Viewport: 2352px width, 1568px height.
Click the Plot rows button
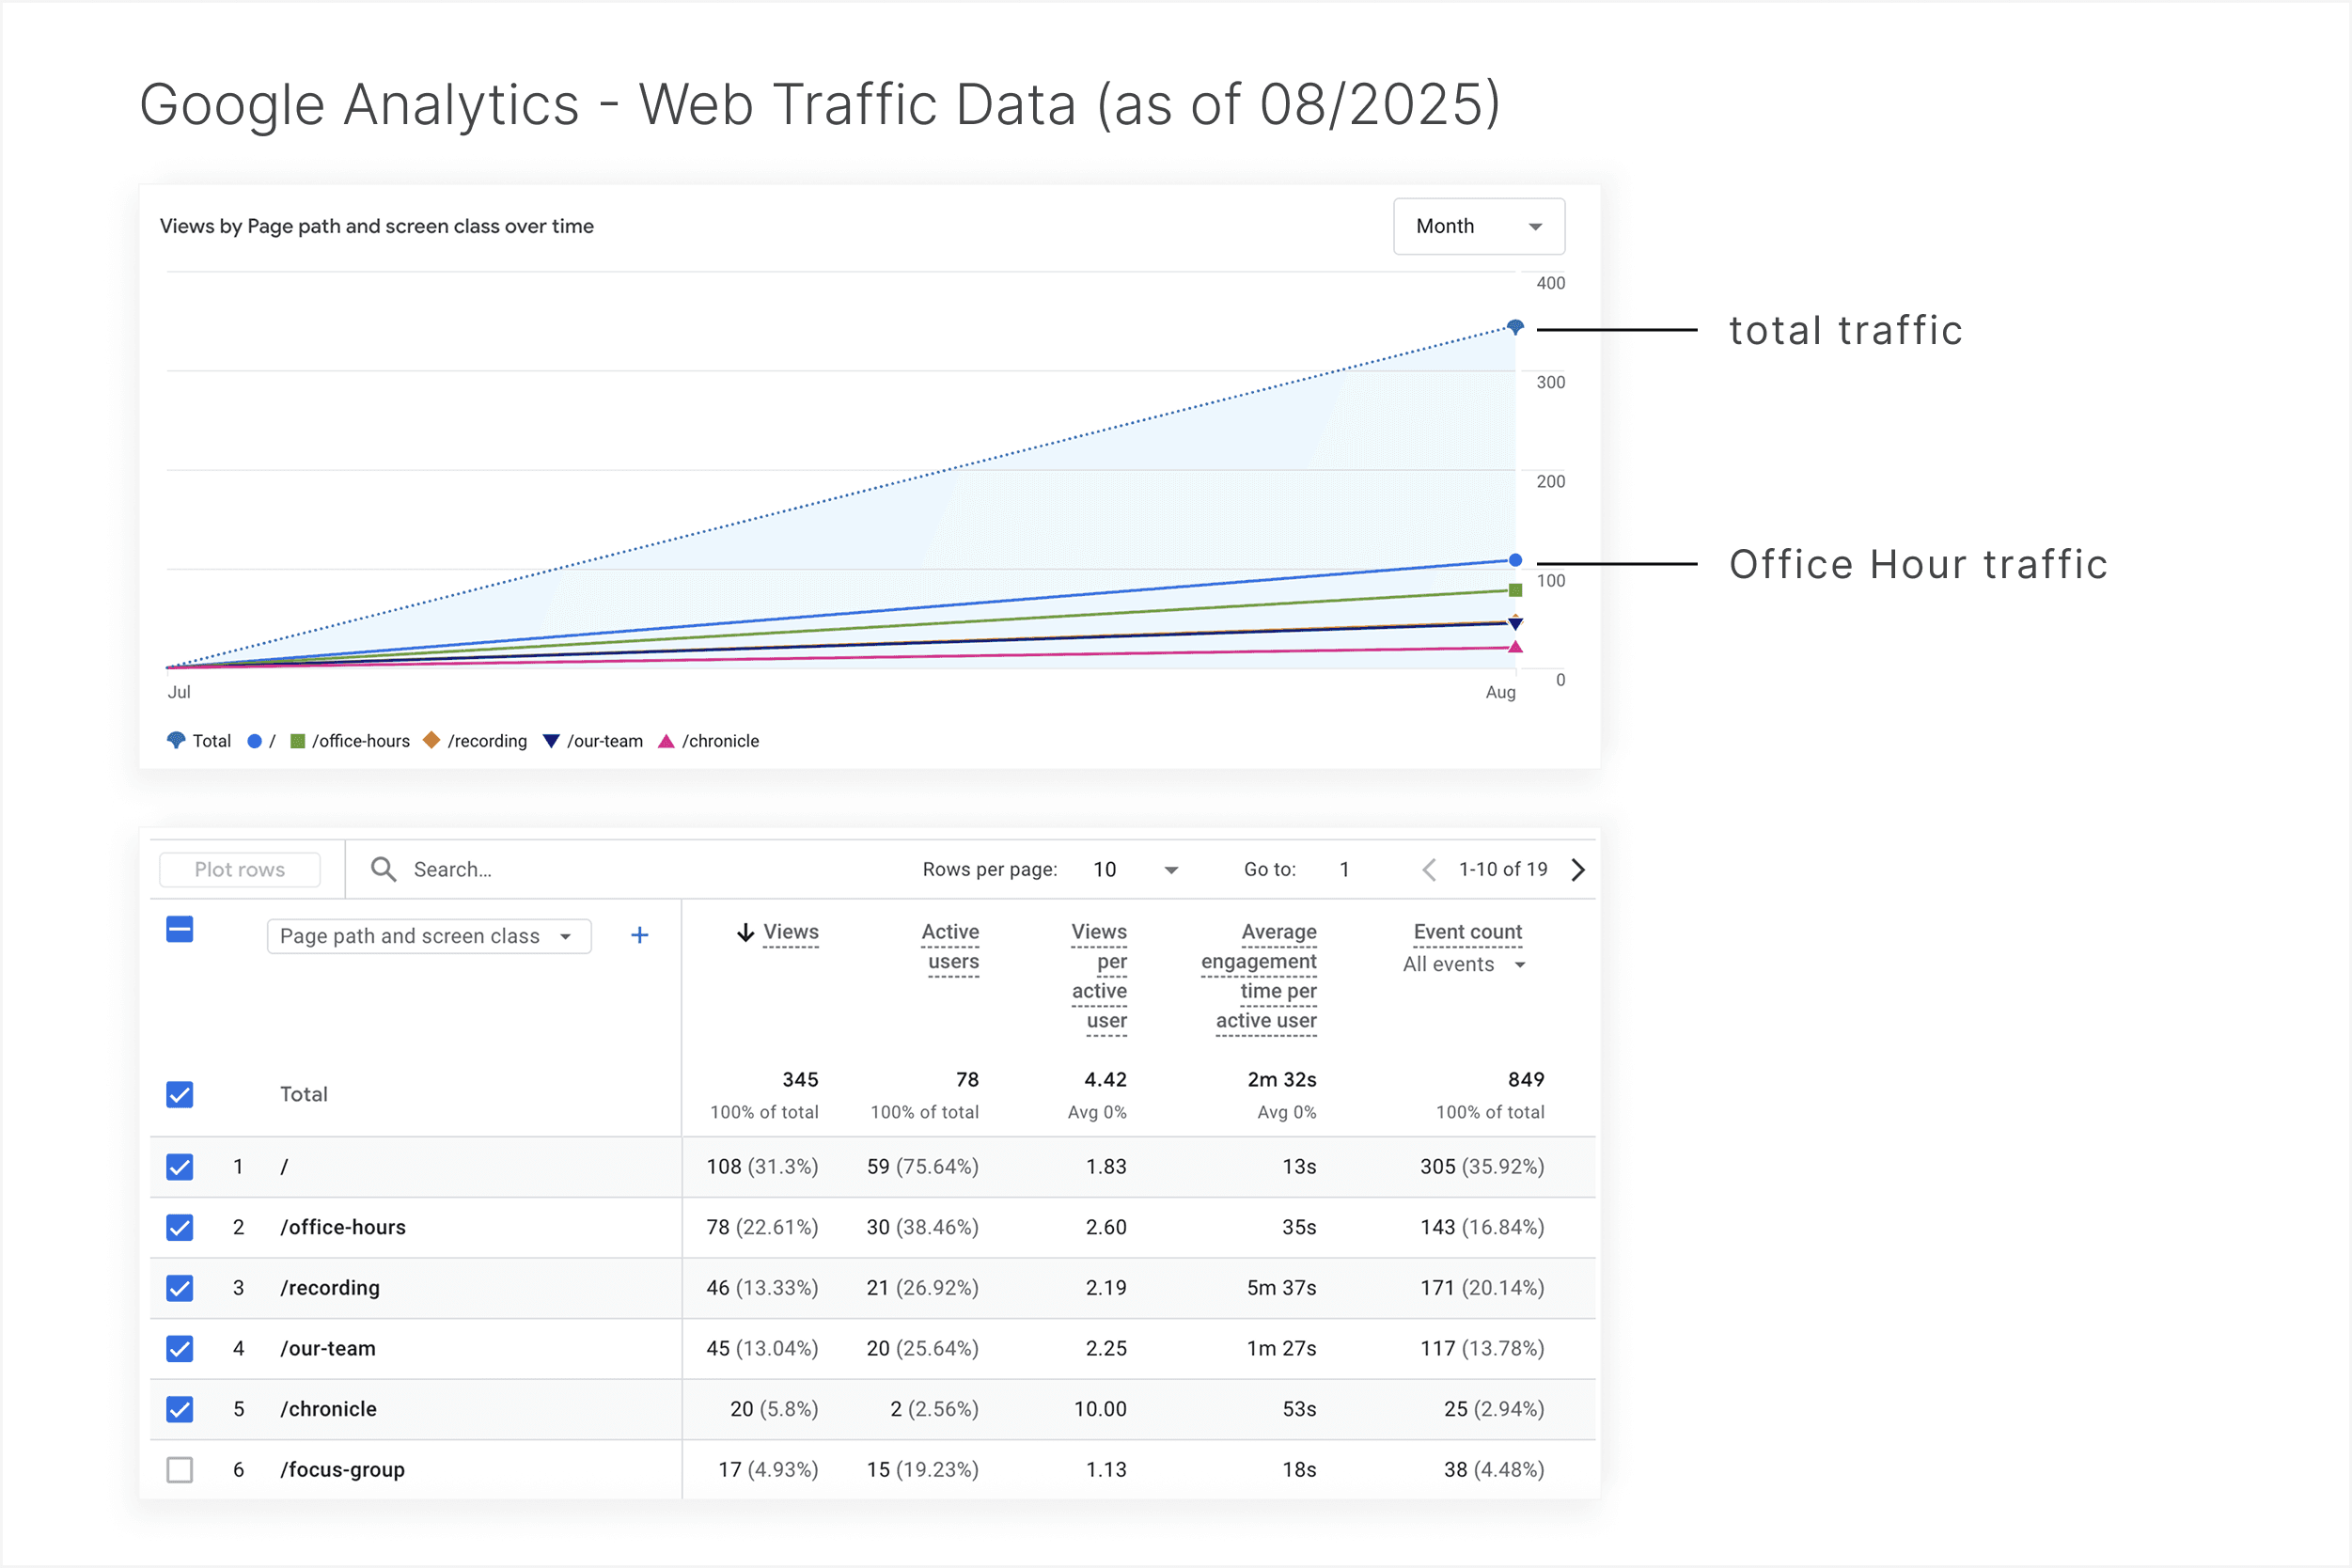click(240, 869)
